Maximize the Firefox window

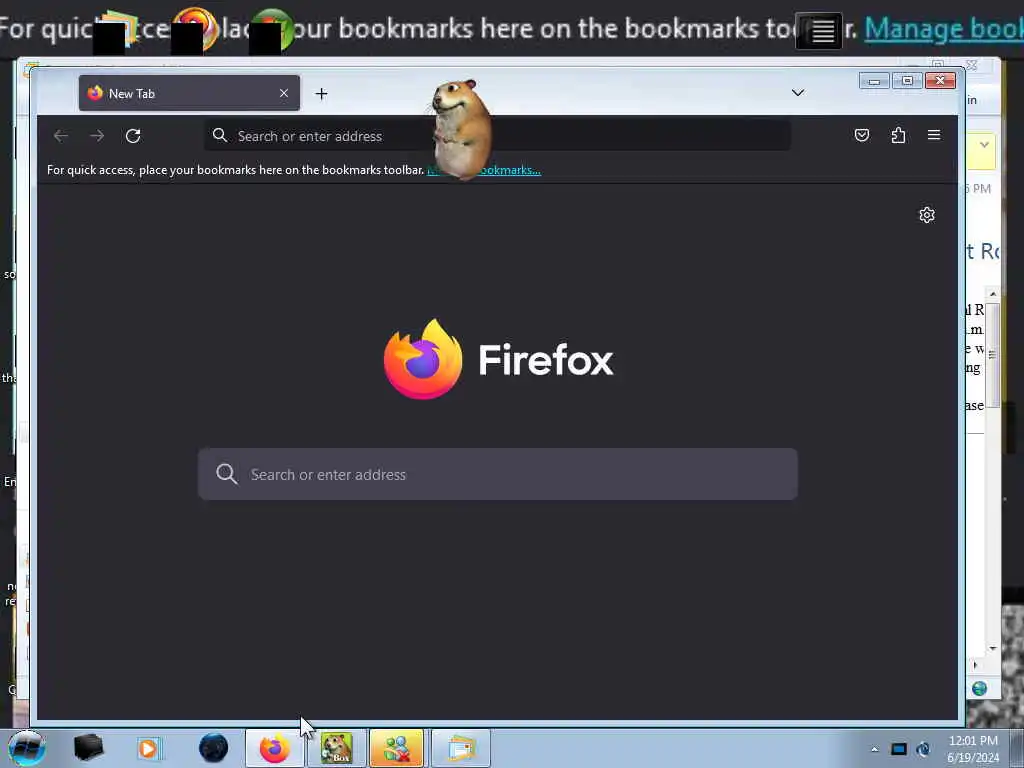click(x=907, y=81)
